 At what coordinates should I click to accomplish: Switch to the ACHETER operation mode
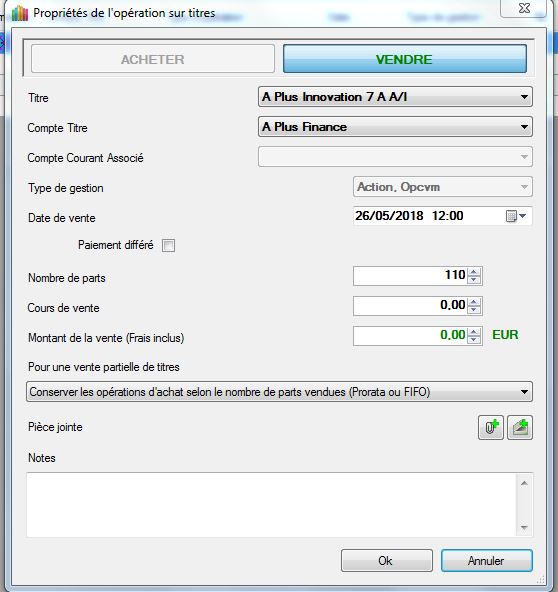153,59
